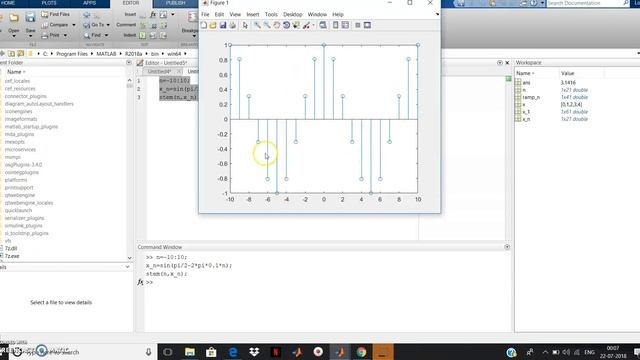The image size is (640, 360).
Task: Expand the Find dropdown
Action: 107,36
